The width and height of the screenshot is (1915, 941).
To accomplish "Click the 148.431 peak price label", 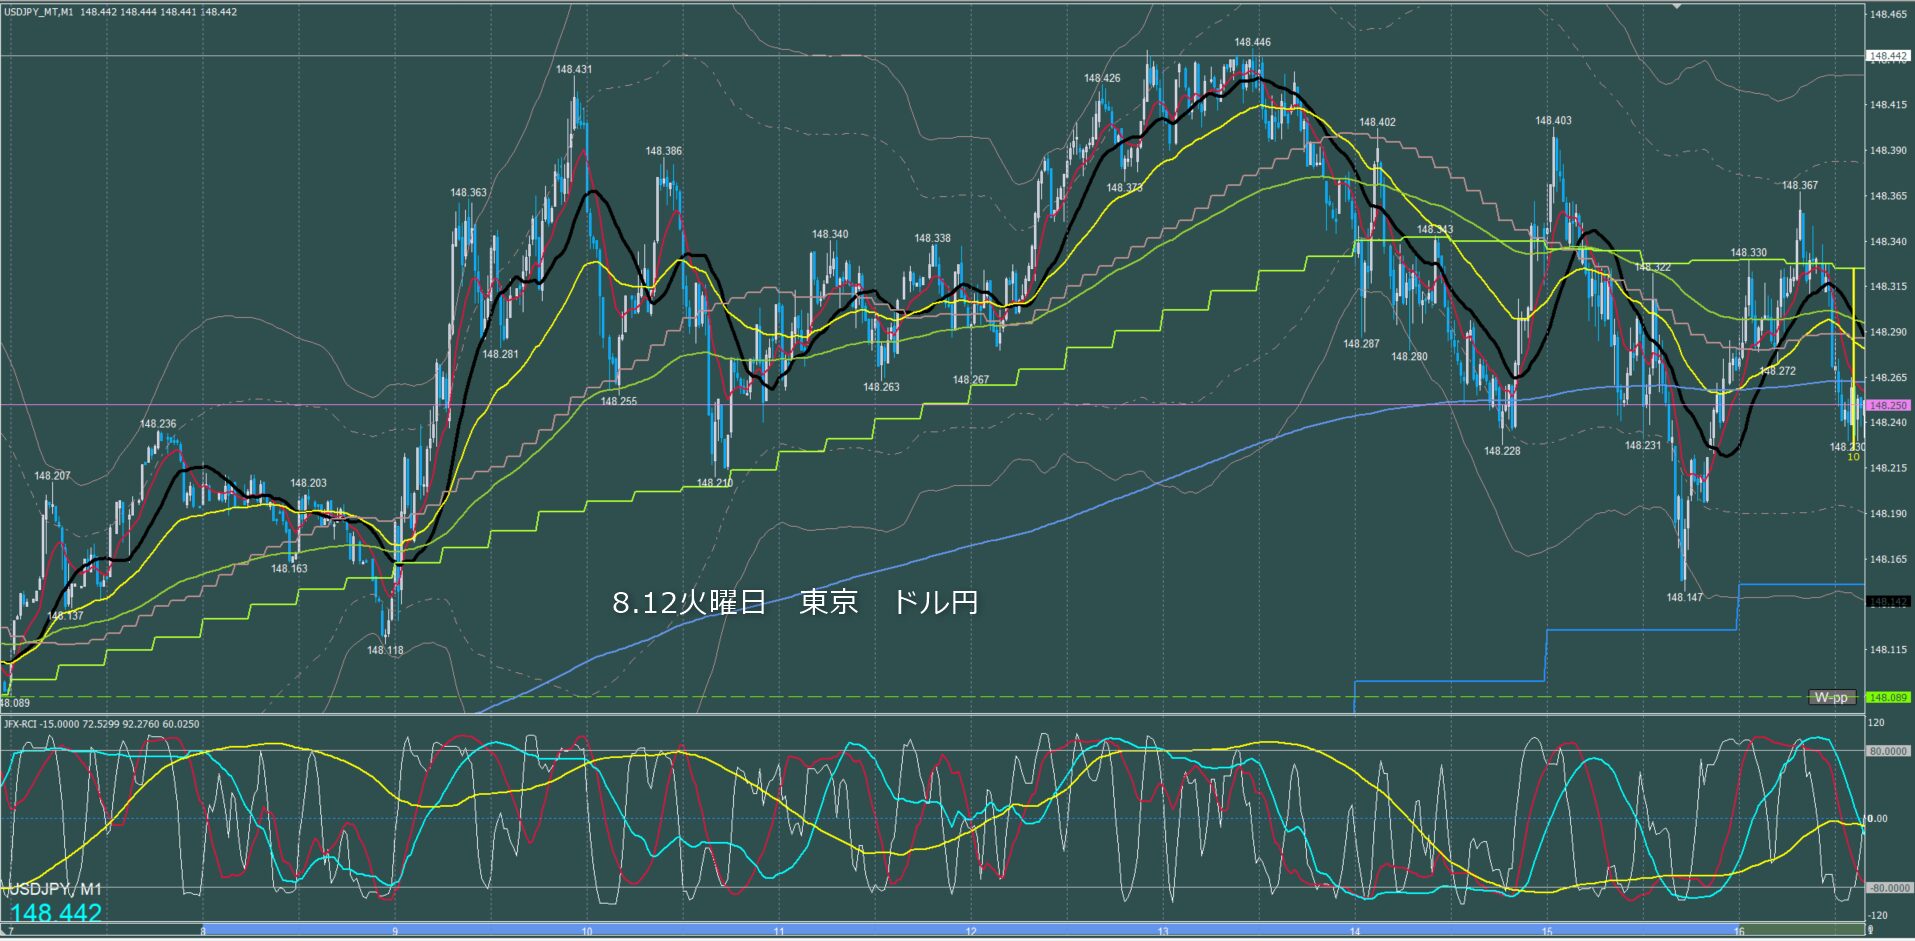I will coord(574,69).
